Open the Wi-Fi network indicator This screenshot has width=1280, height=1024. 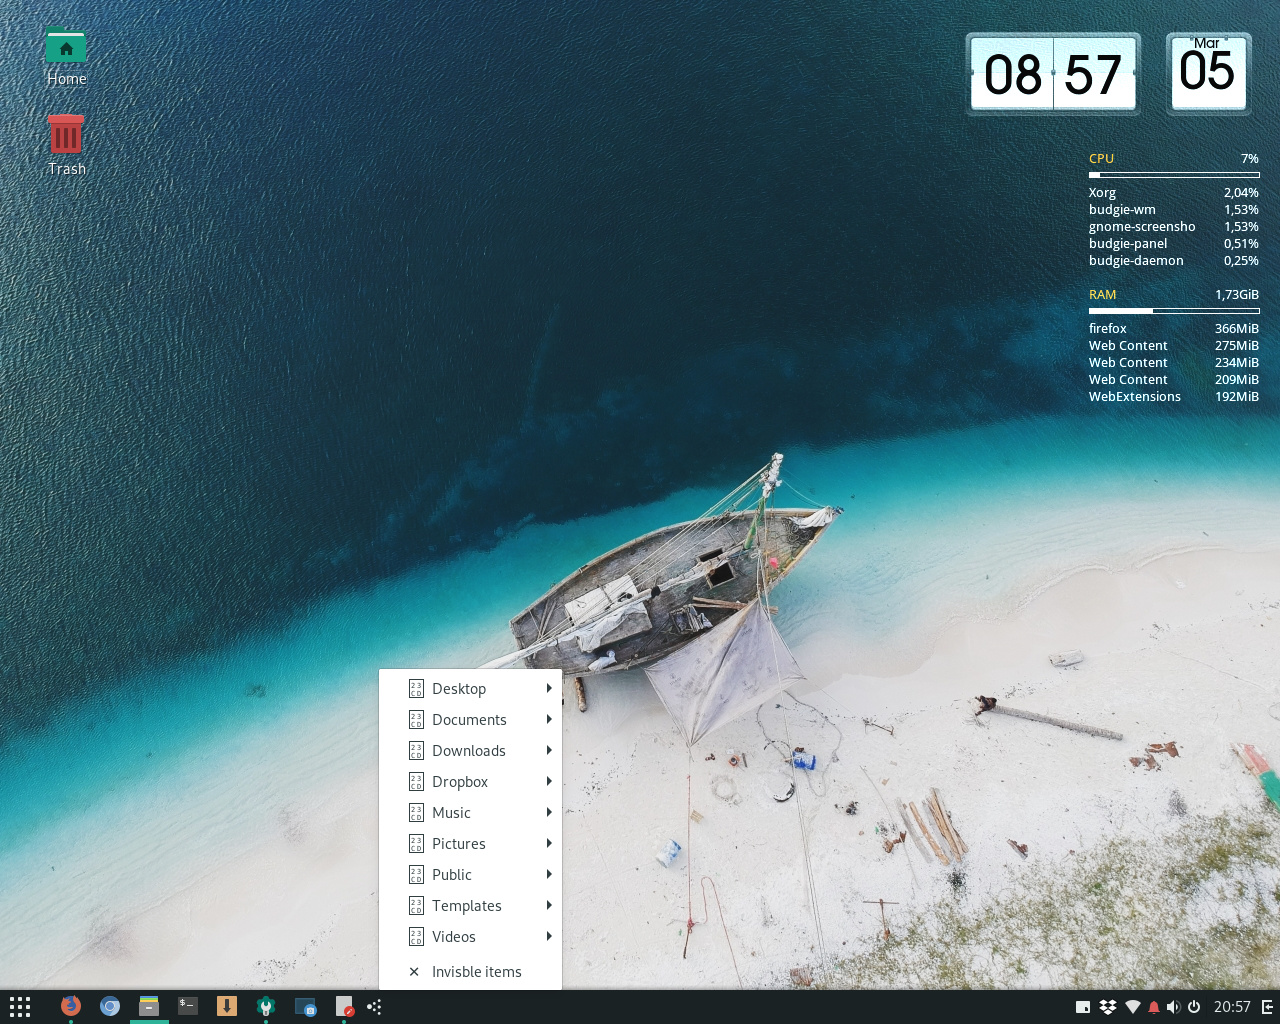click(x=1132, y=1007)
